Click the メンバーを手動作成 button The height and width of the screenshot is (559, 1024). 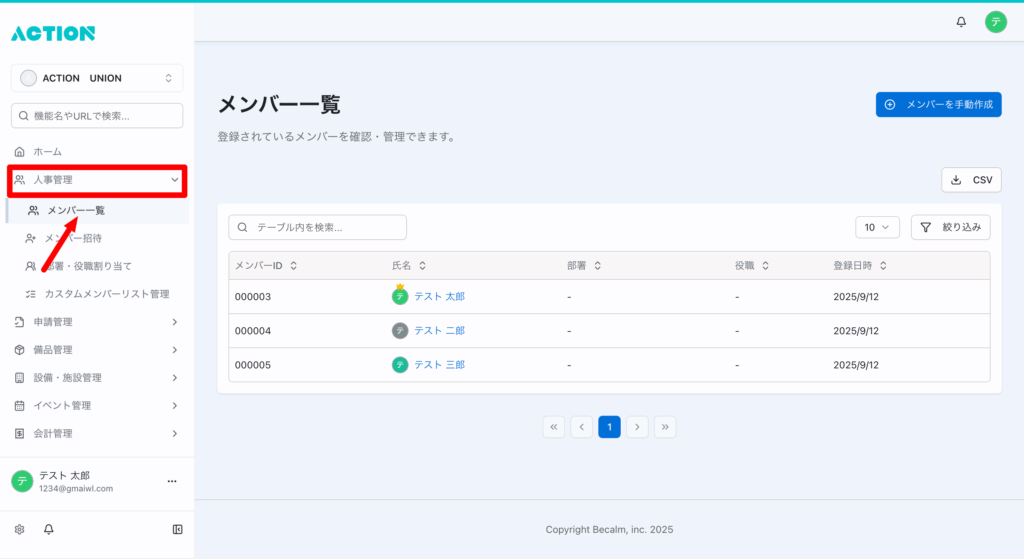coord(938,104)
